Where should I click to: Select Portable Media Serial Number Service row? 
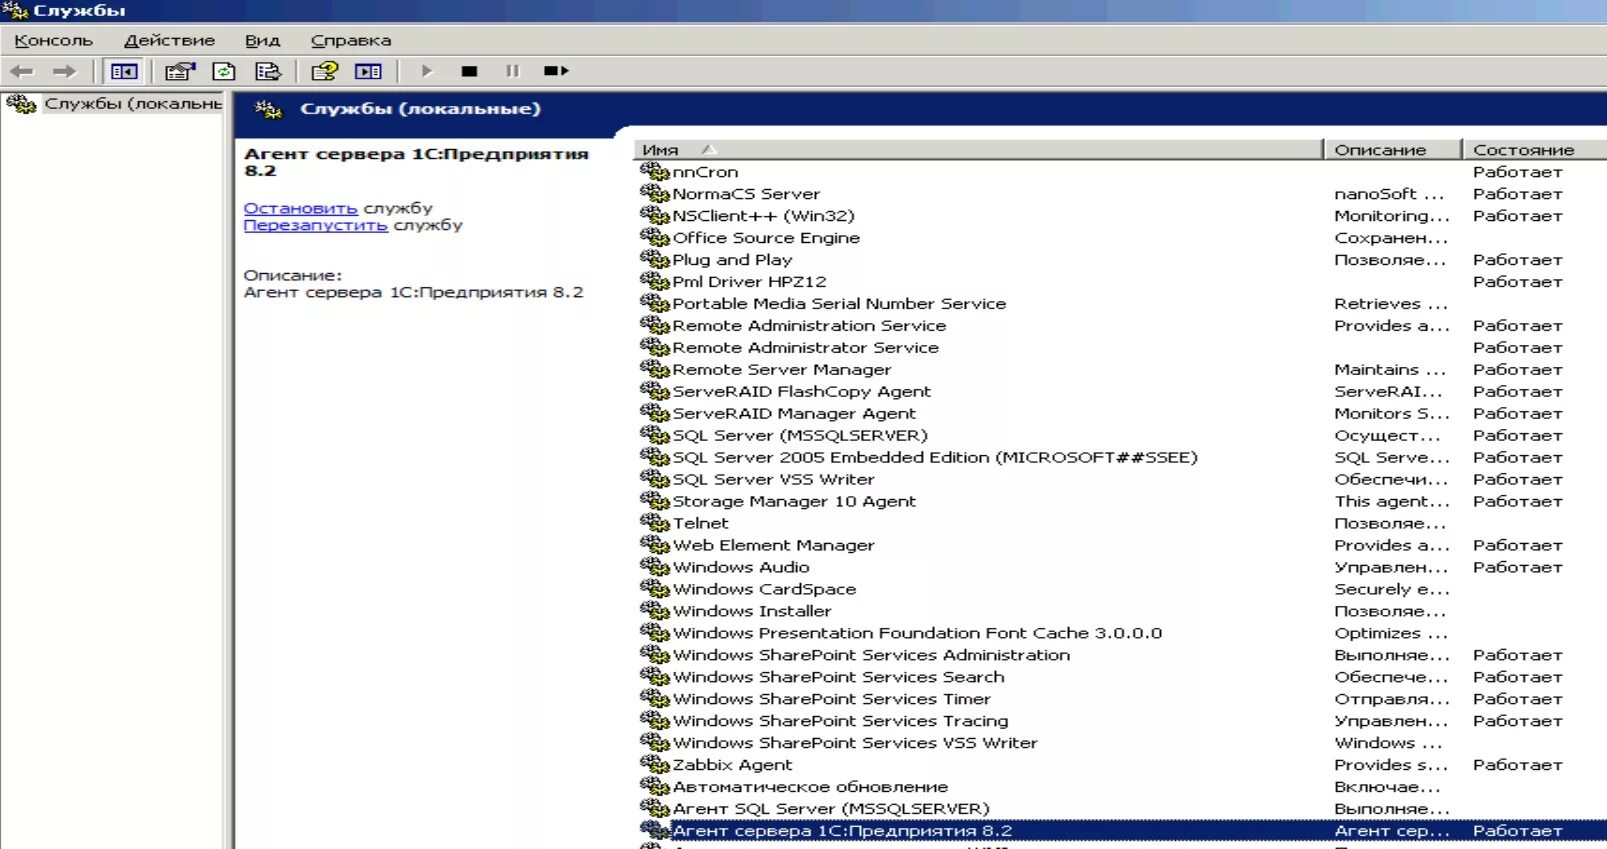(1120, 303)
